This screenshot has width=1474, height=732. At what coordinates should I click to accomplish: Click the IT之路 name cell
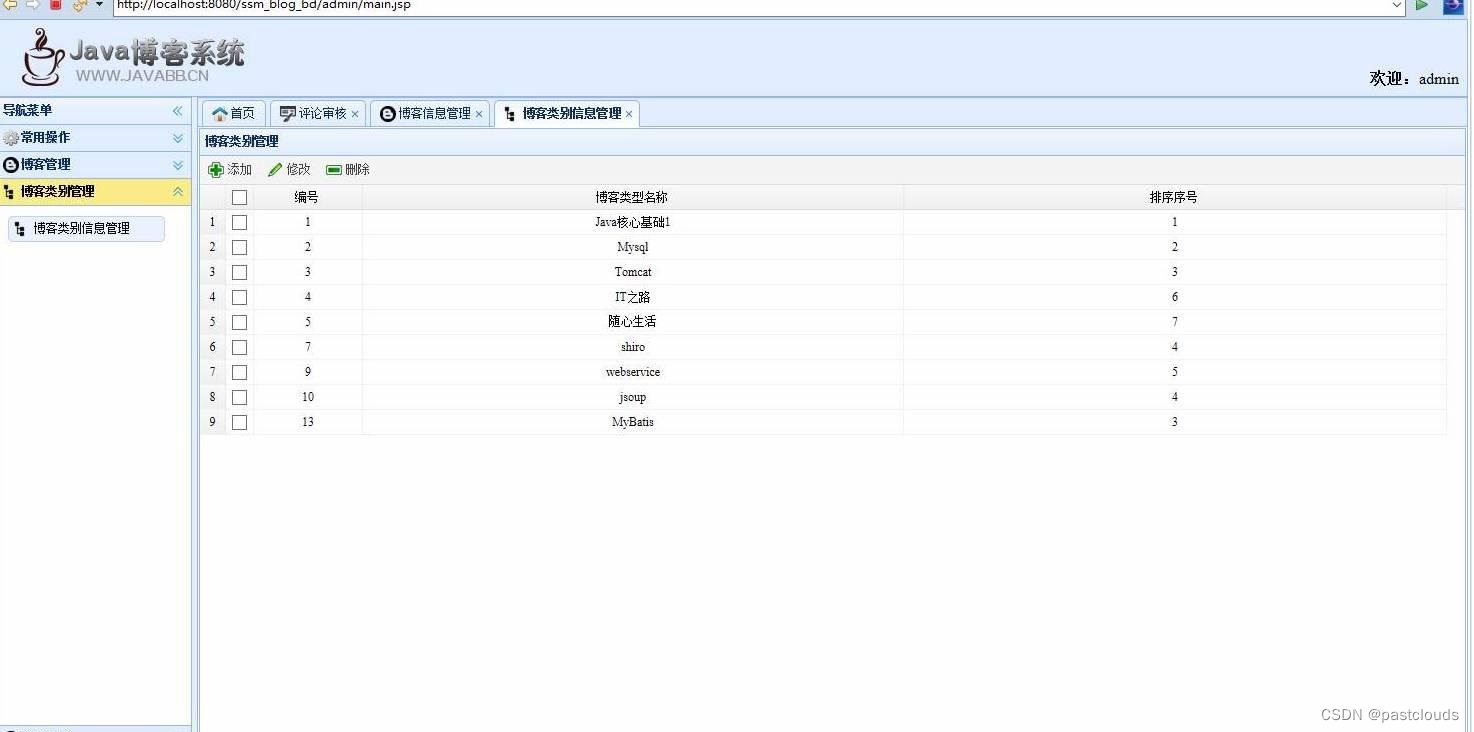point(632,298)
